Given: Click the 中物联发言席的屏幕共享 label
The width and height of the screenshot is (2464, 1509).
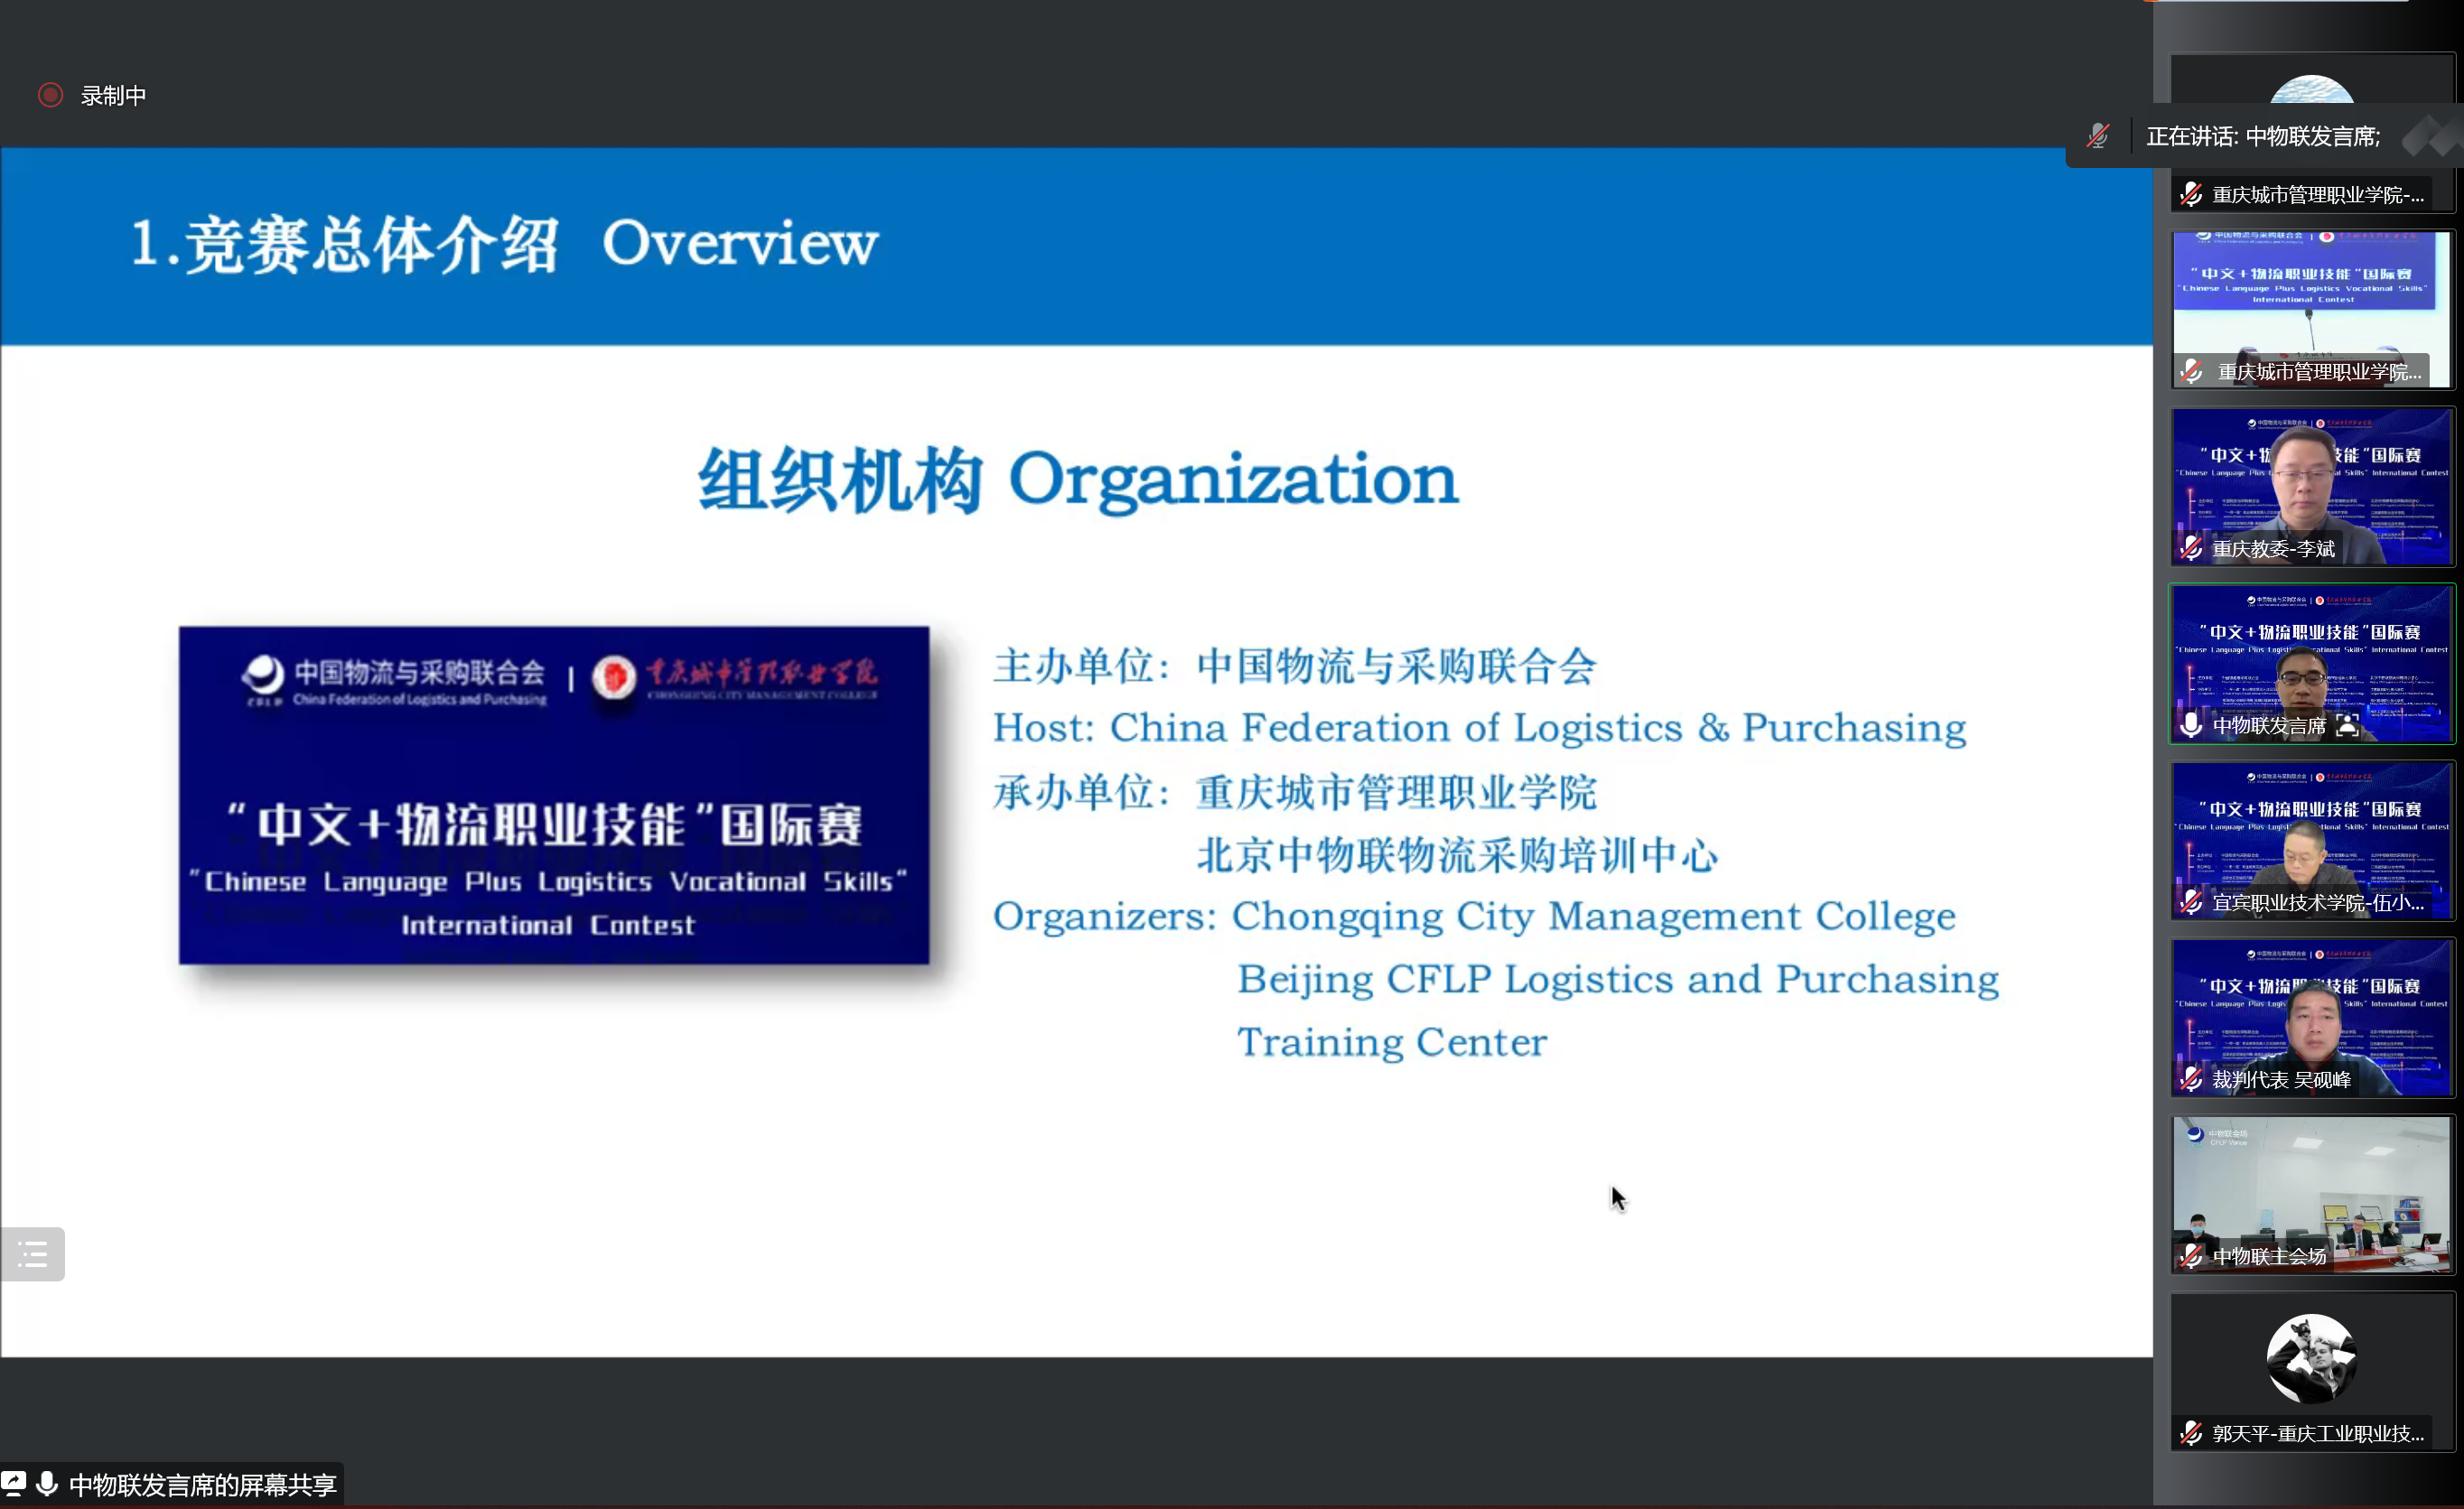Looking at the screenshot, I should [x=203, y=1484].
